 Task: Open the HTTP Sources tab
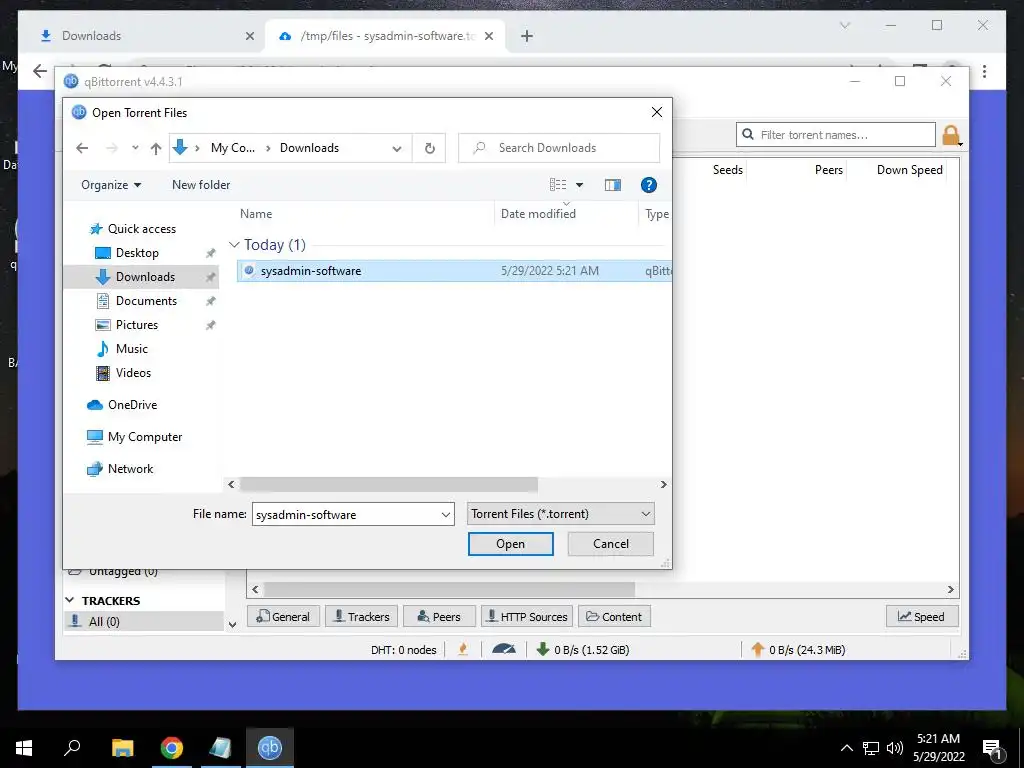pos(527,616)
